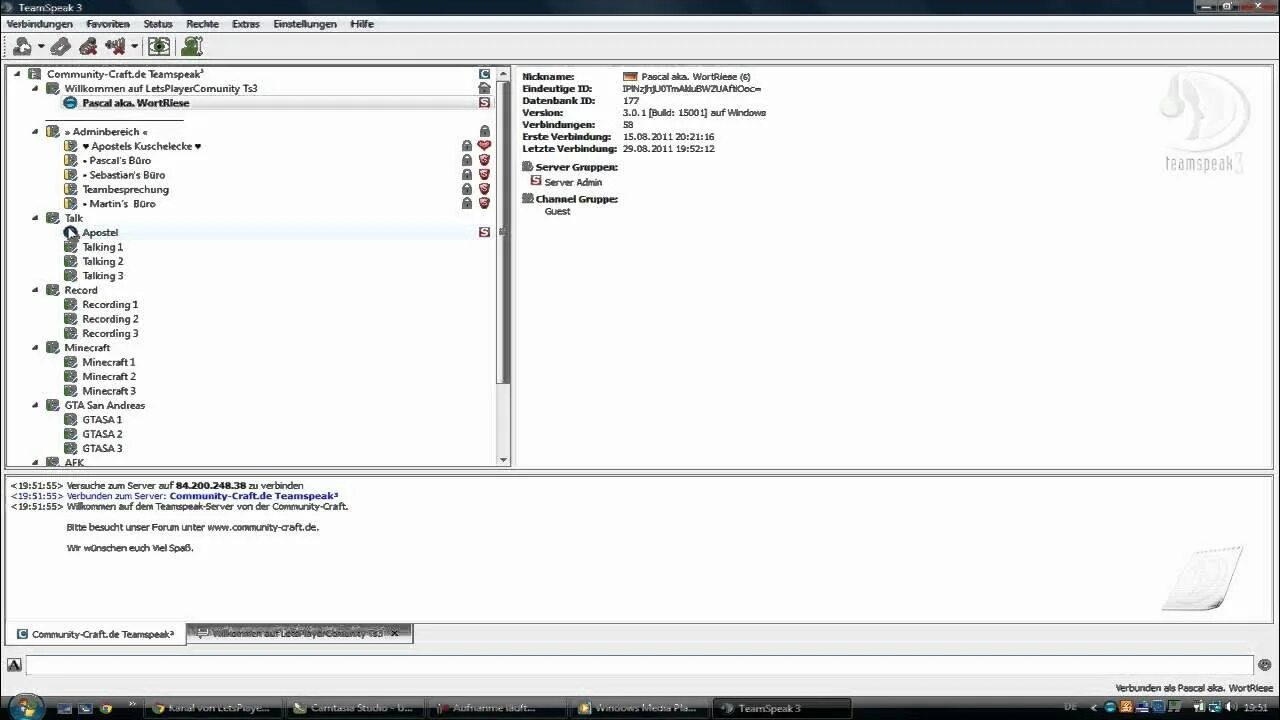Click the server badge icon on Community-Craft.de row
The image size is (1280, 720).
click(485, 74)
